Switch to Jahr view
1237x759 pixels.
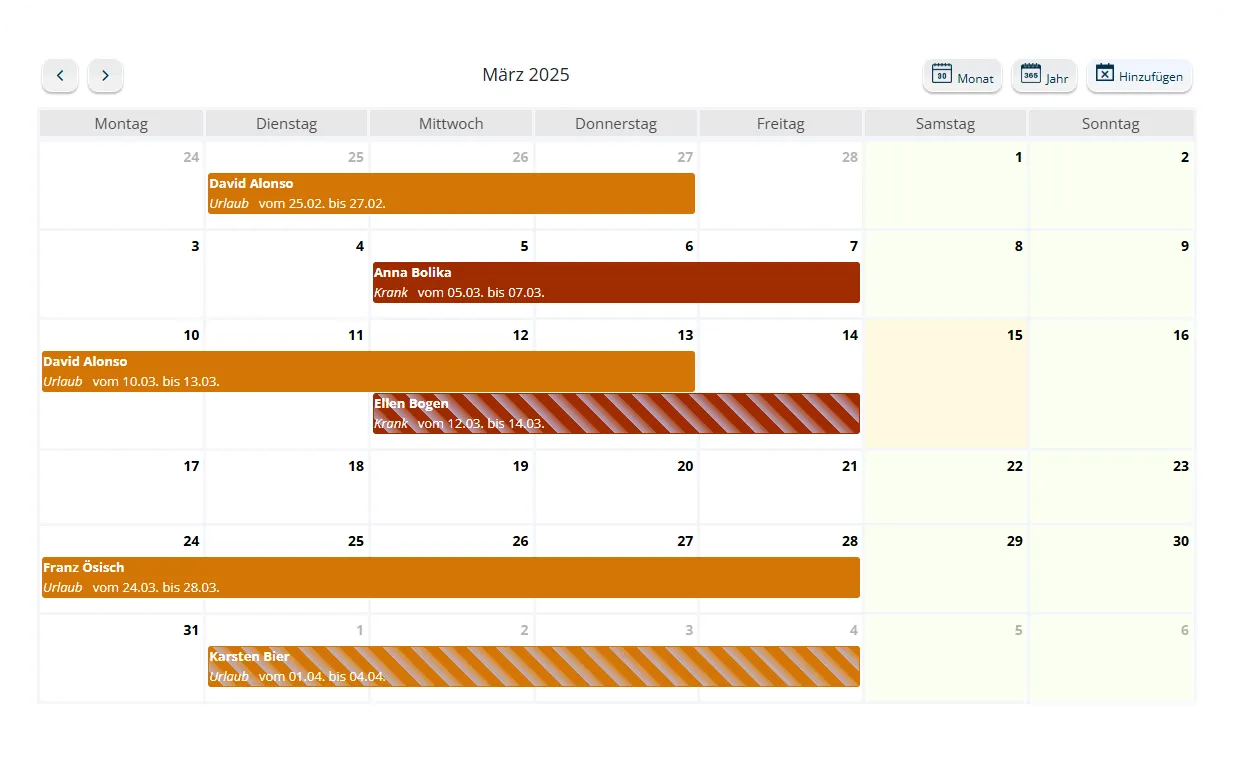pos(1044,76)
